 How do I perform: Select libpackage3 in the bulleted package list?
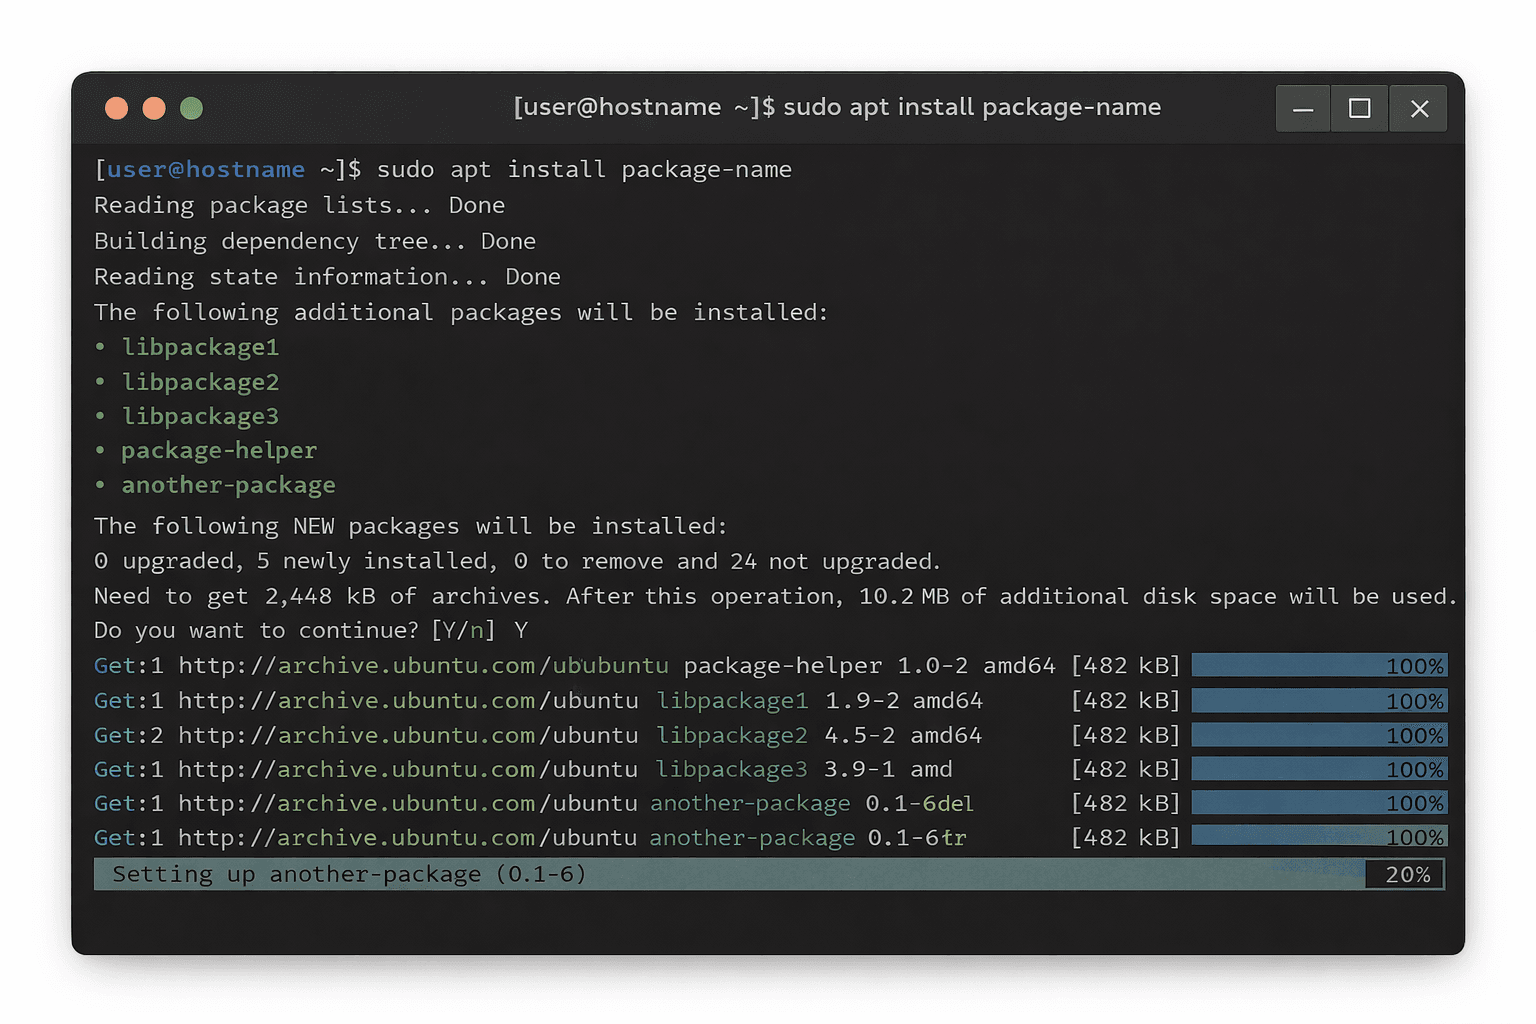[200, 416]
